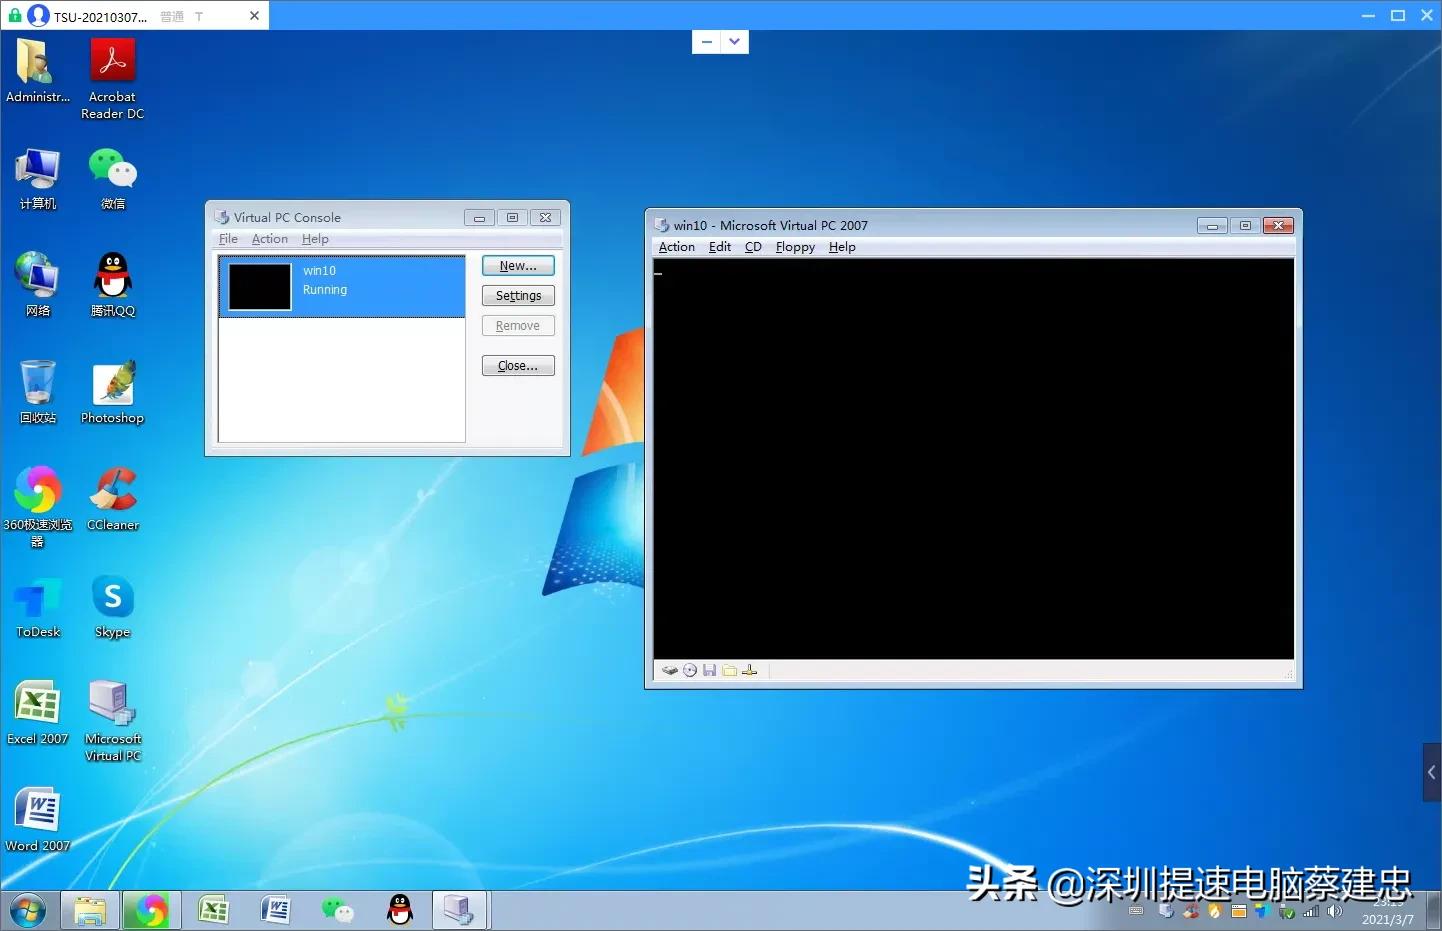
Task: Click the Settings button in Virtual PC Console
Action: click(x=518, y=296)
